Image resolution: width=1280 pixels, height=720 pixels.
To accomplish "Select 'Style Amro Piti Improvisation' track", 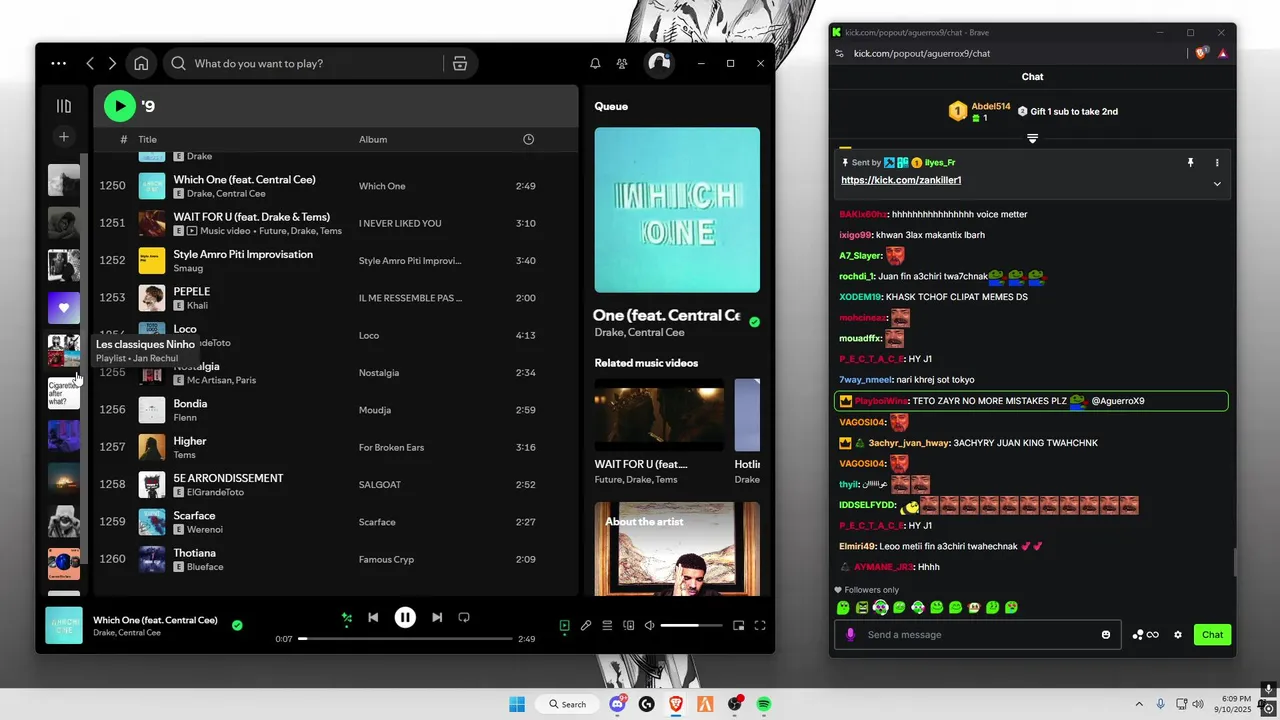I will [x=336, y=260].
